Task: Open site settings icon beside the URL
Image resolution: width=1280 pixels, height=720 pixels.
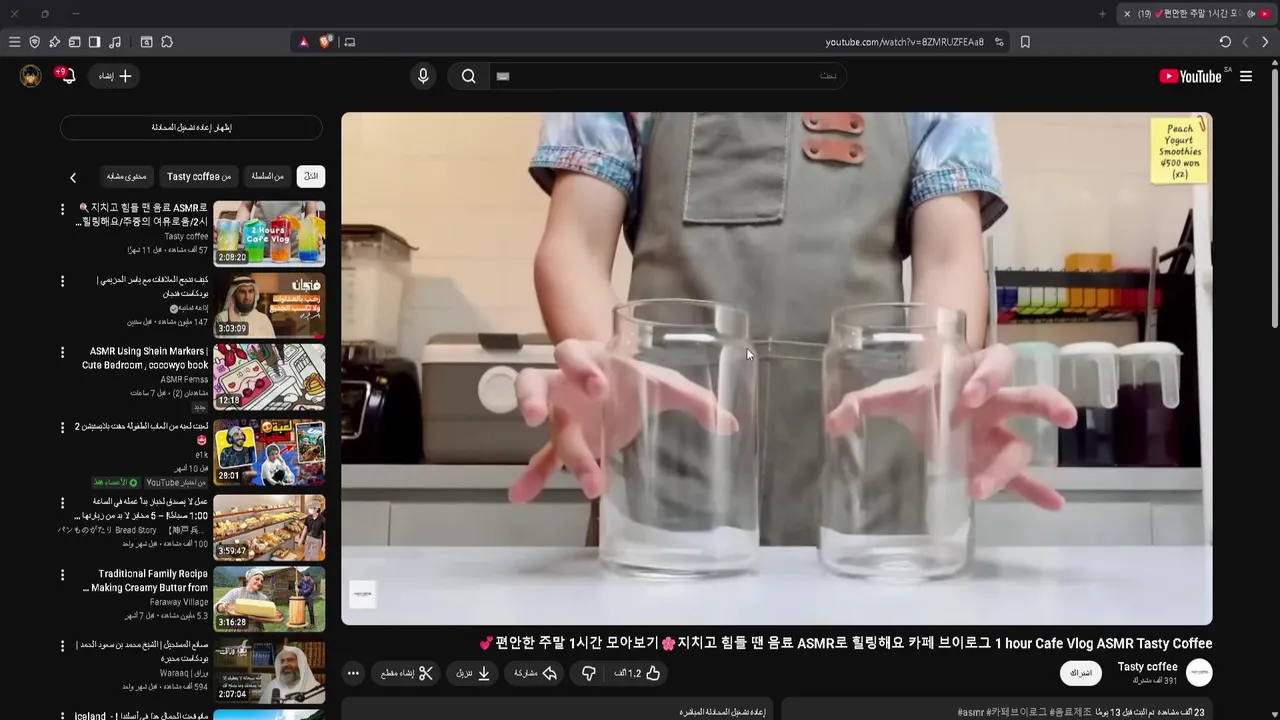Action: (999, 42)
